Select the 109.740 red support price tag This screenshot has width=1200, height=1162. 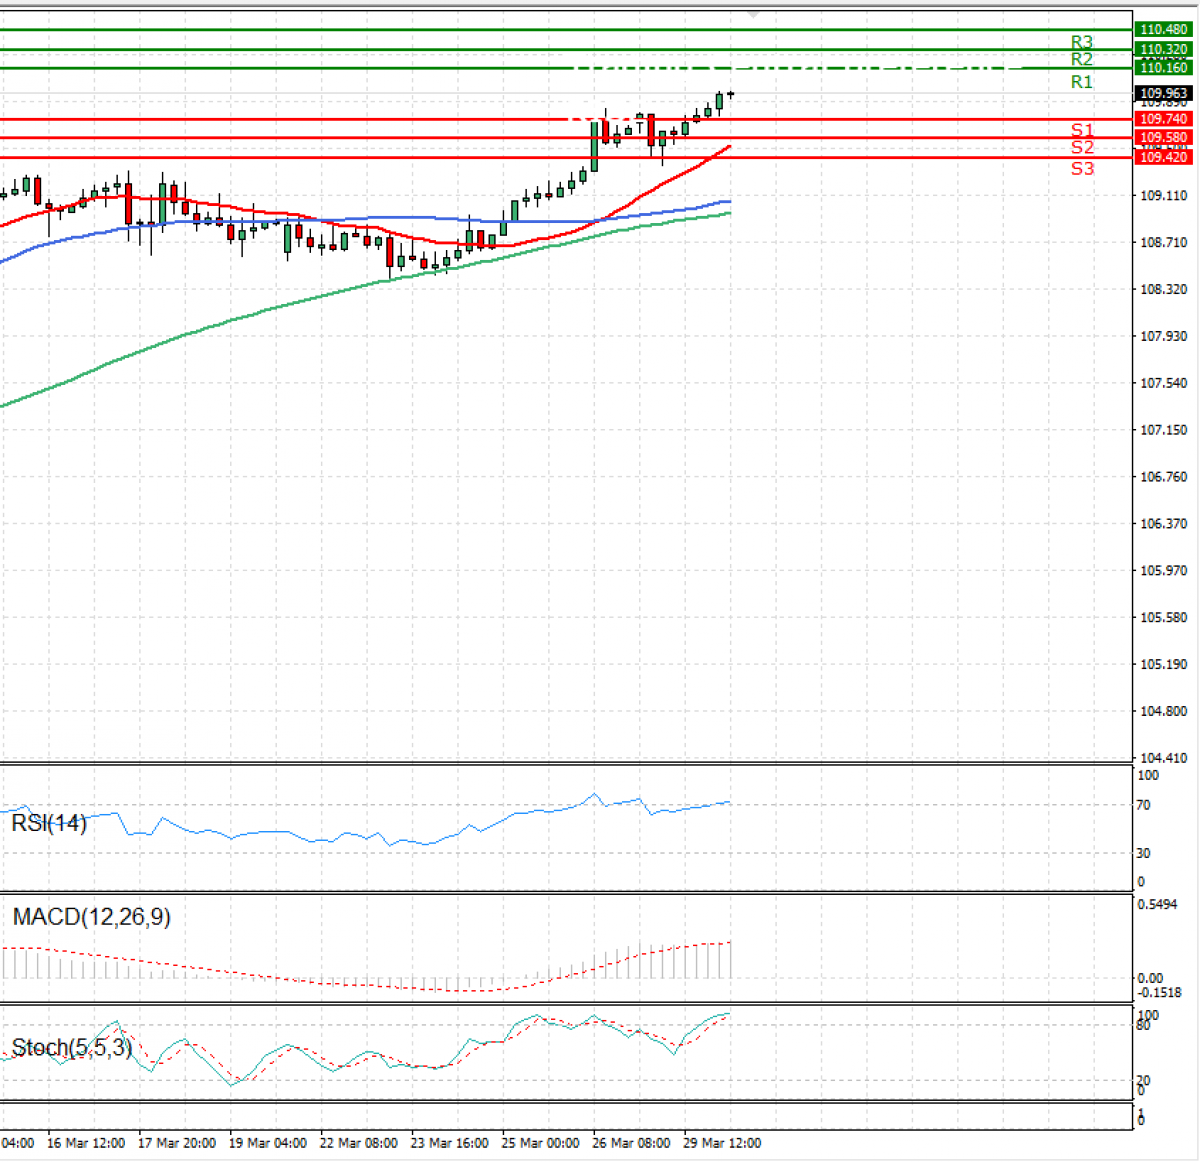pyautogui.click(x=1163, y=119)
